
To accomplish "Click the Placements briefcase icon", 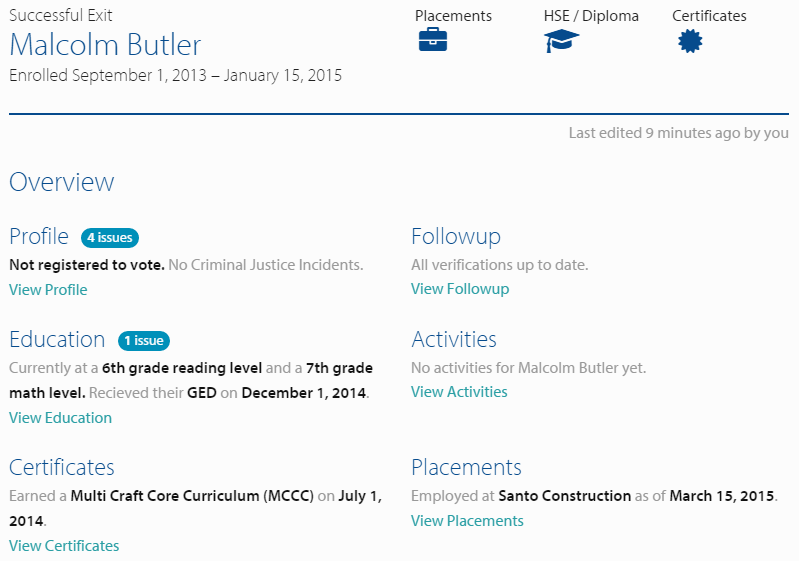I will click(x=432, y=41).
